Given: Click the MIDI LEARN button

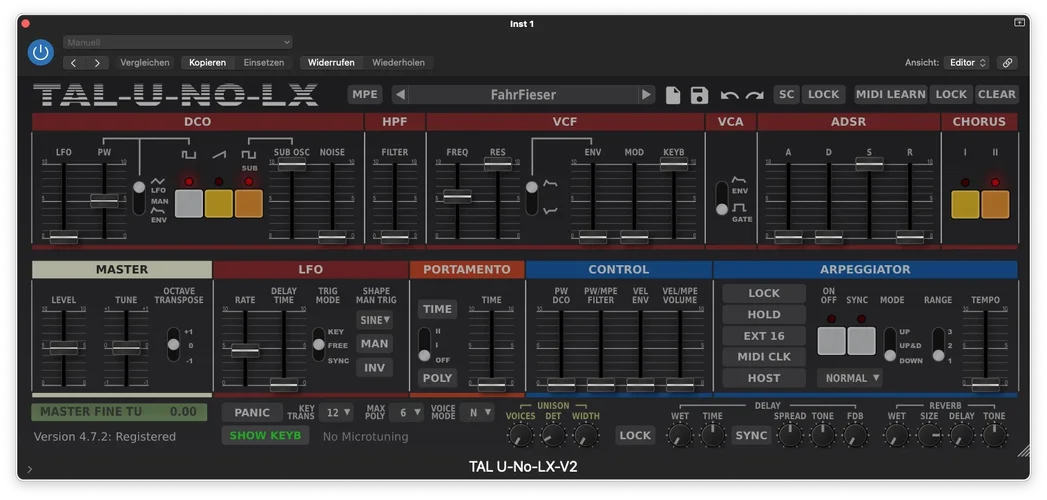Looking at the screenshot, I should tap(891, 95).
